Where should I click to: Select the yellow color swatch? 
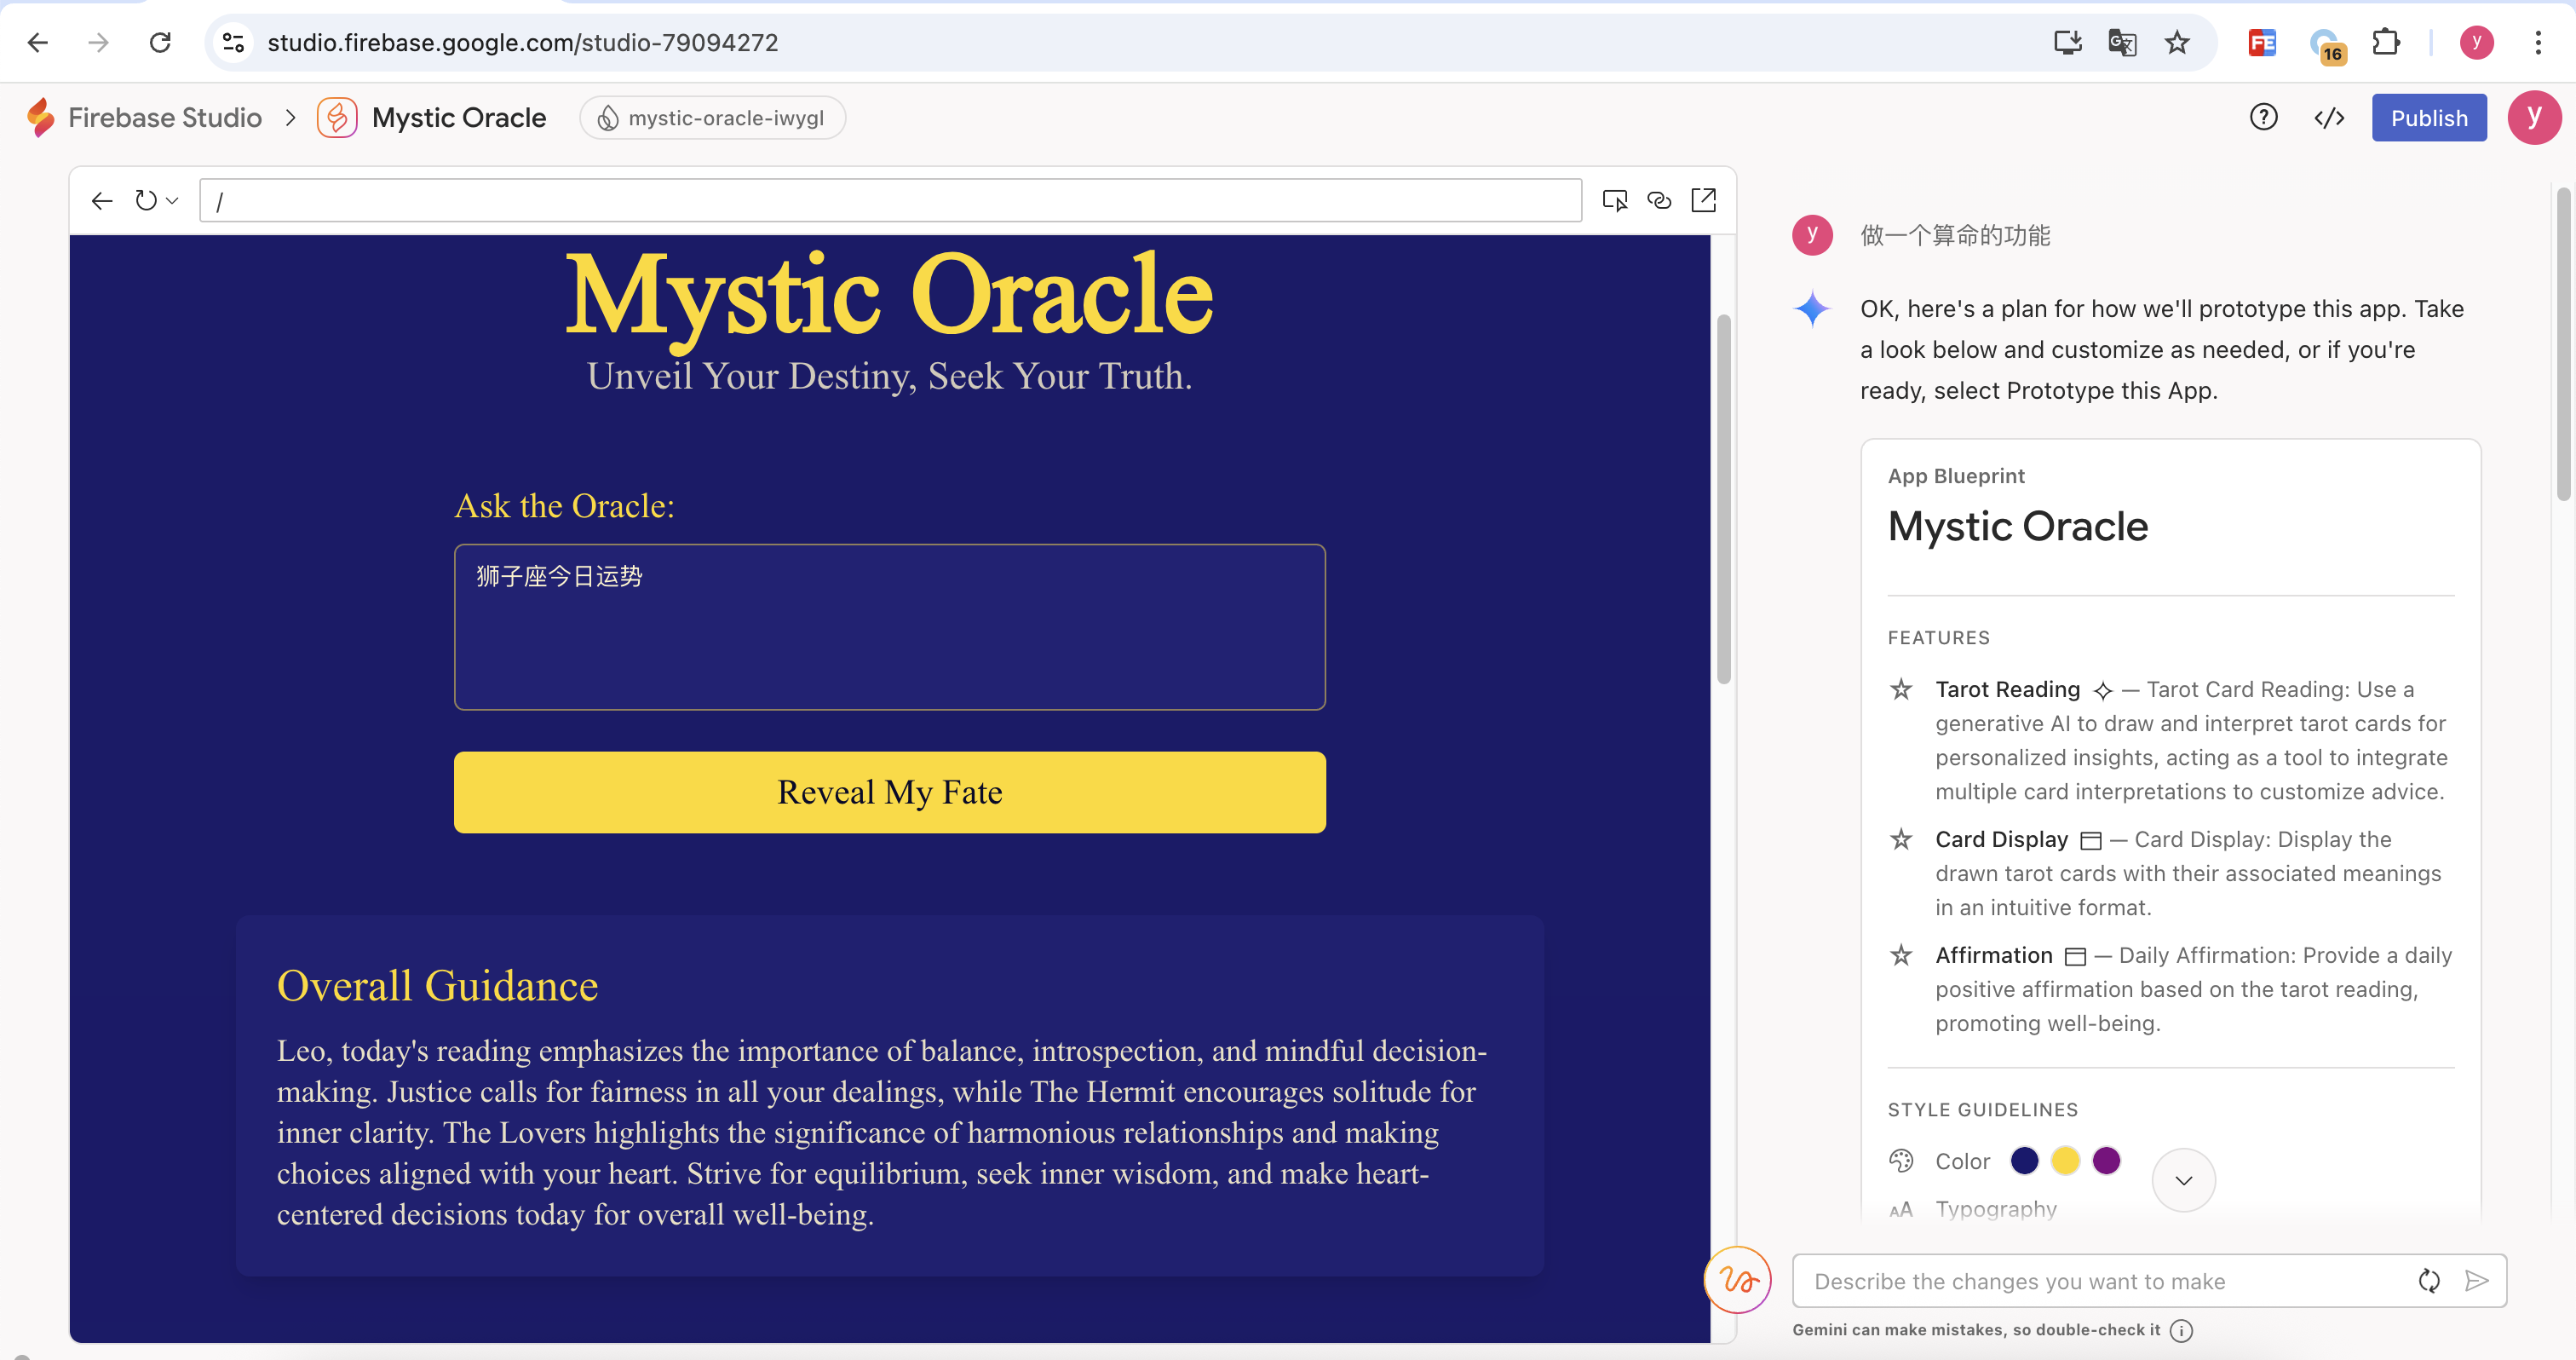(2065, 1161)
